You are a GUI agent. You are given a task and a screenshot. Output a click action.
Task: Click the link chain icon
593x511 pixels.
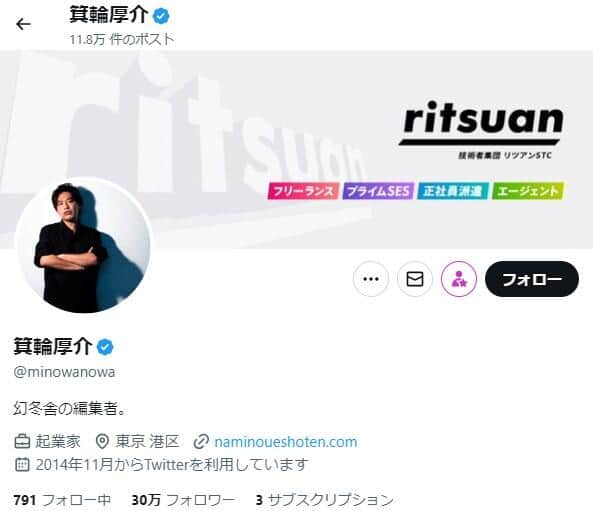pyautogui.click(x=201, y=442)
